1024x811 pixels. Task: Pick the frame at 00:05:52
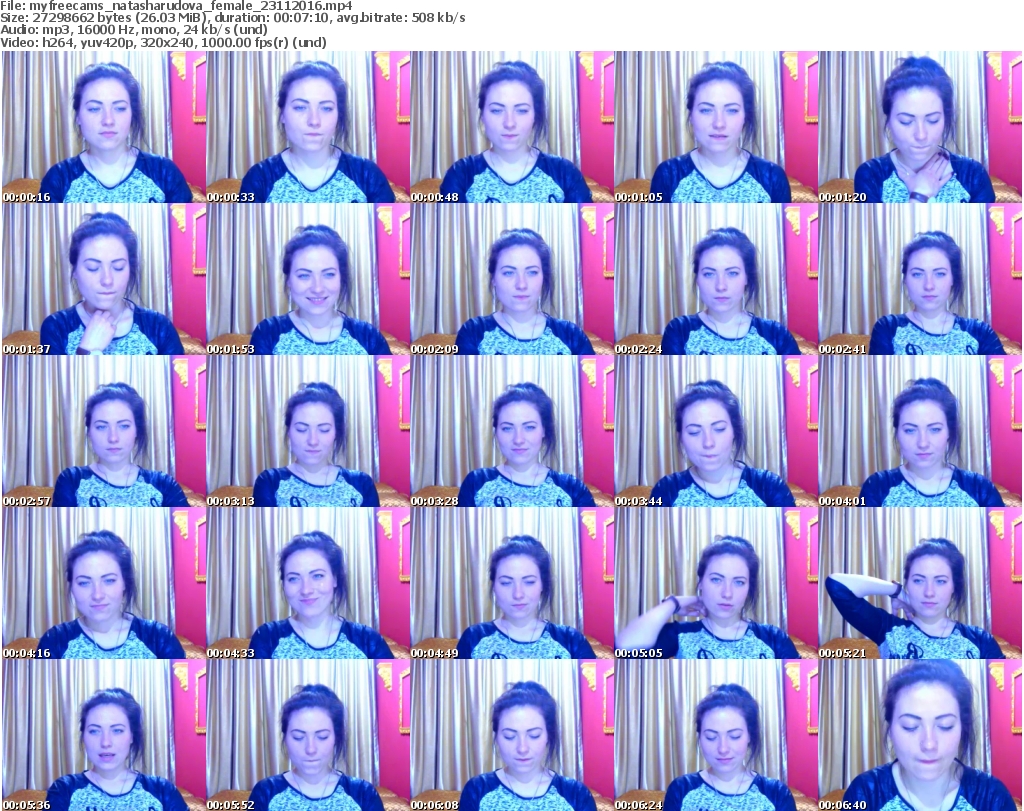(x=308, y=735)
